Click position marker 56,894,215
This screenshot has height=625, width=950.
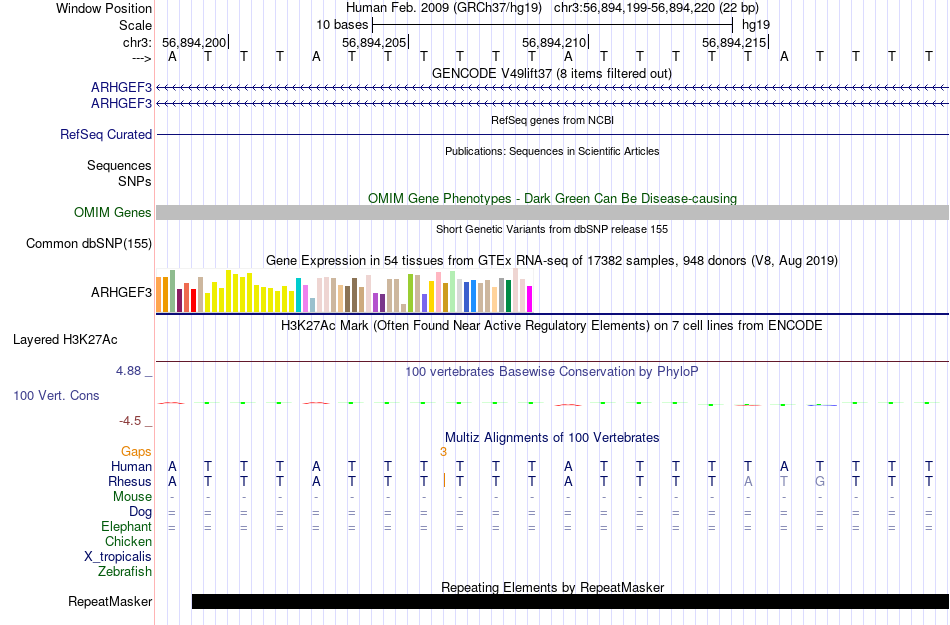click(x=734, y=42)
